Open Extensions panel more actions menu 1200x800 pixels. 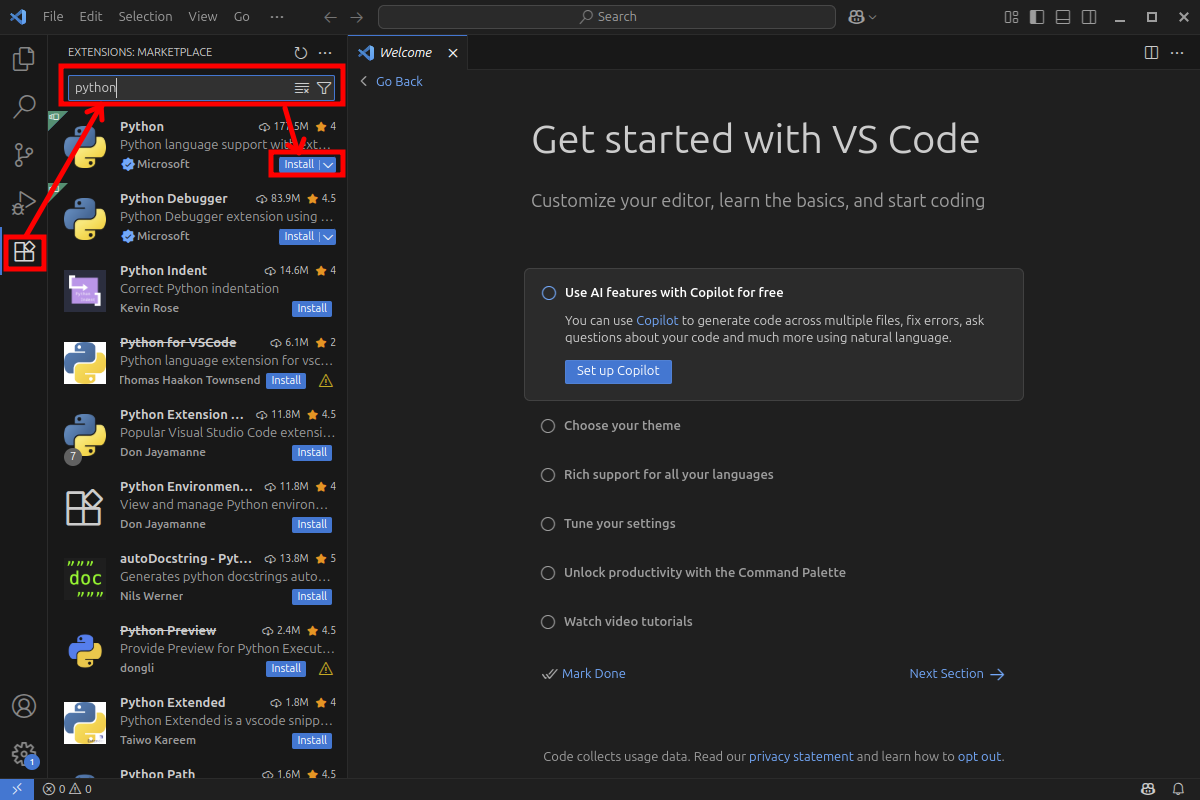coord(325,52)
